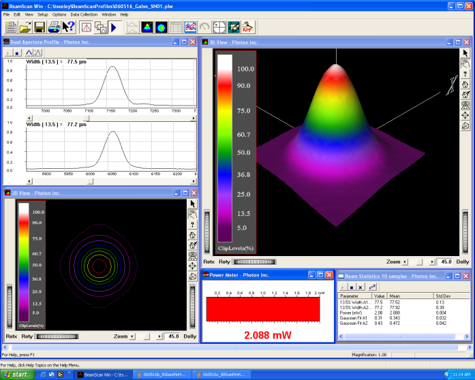Click the 2.088 mW power reading
This screenshot has width=475, height=380.
[268, 335]
